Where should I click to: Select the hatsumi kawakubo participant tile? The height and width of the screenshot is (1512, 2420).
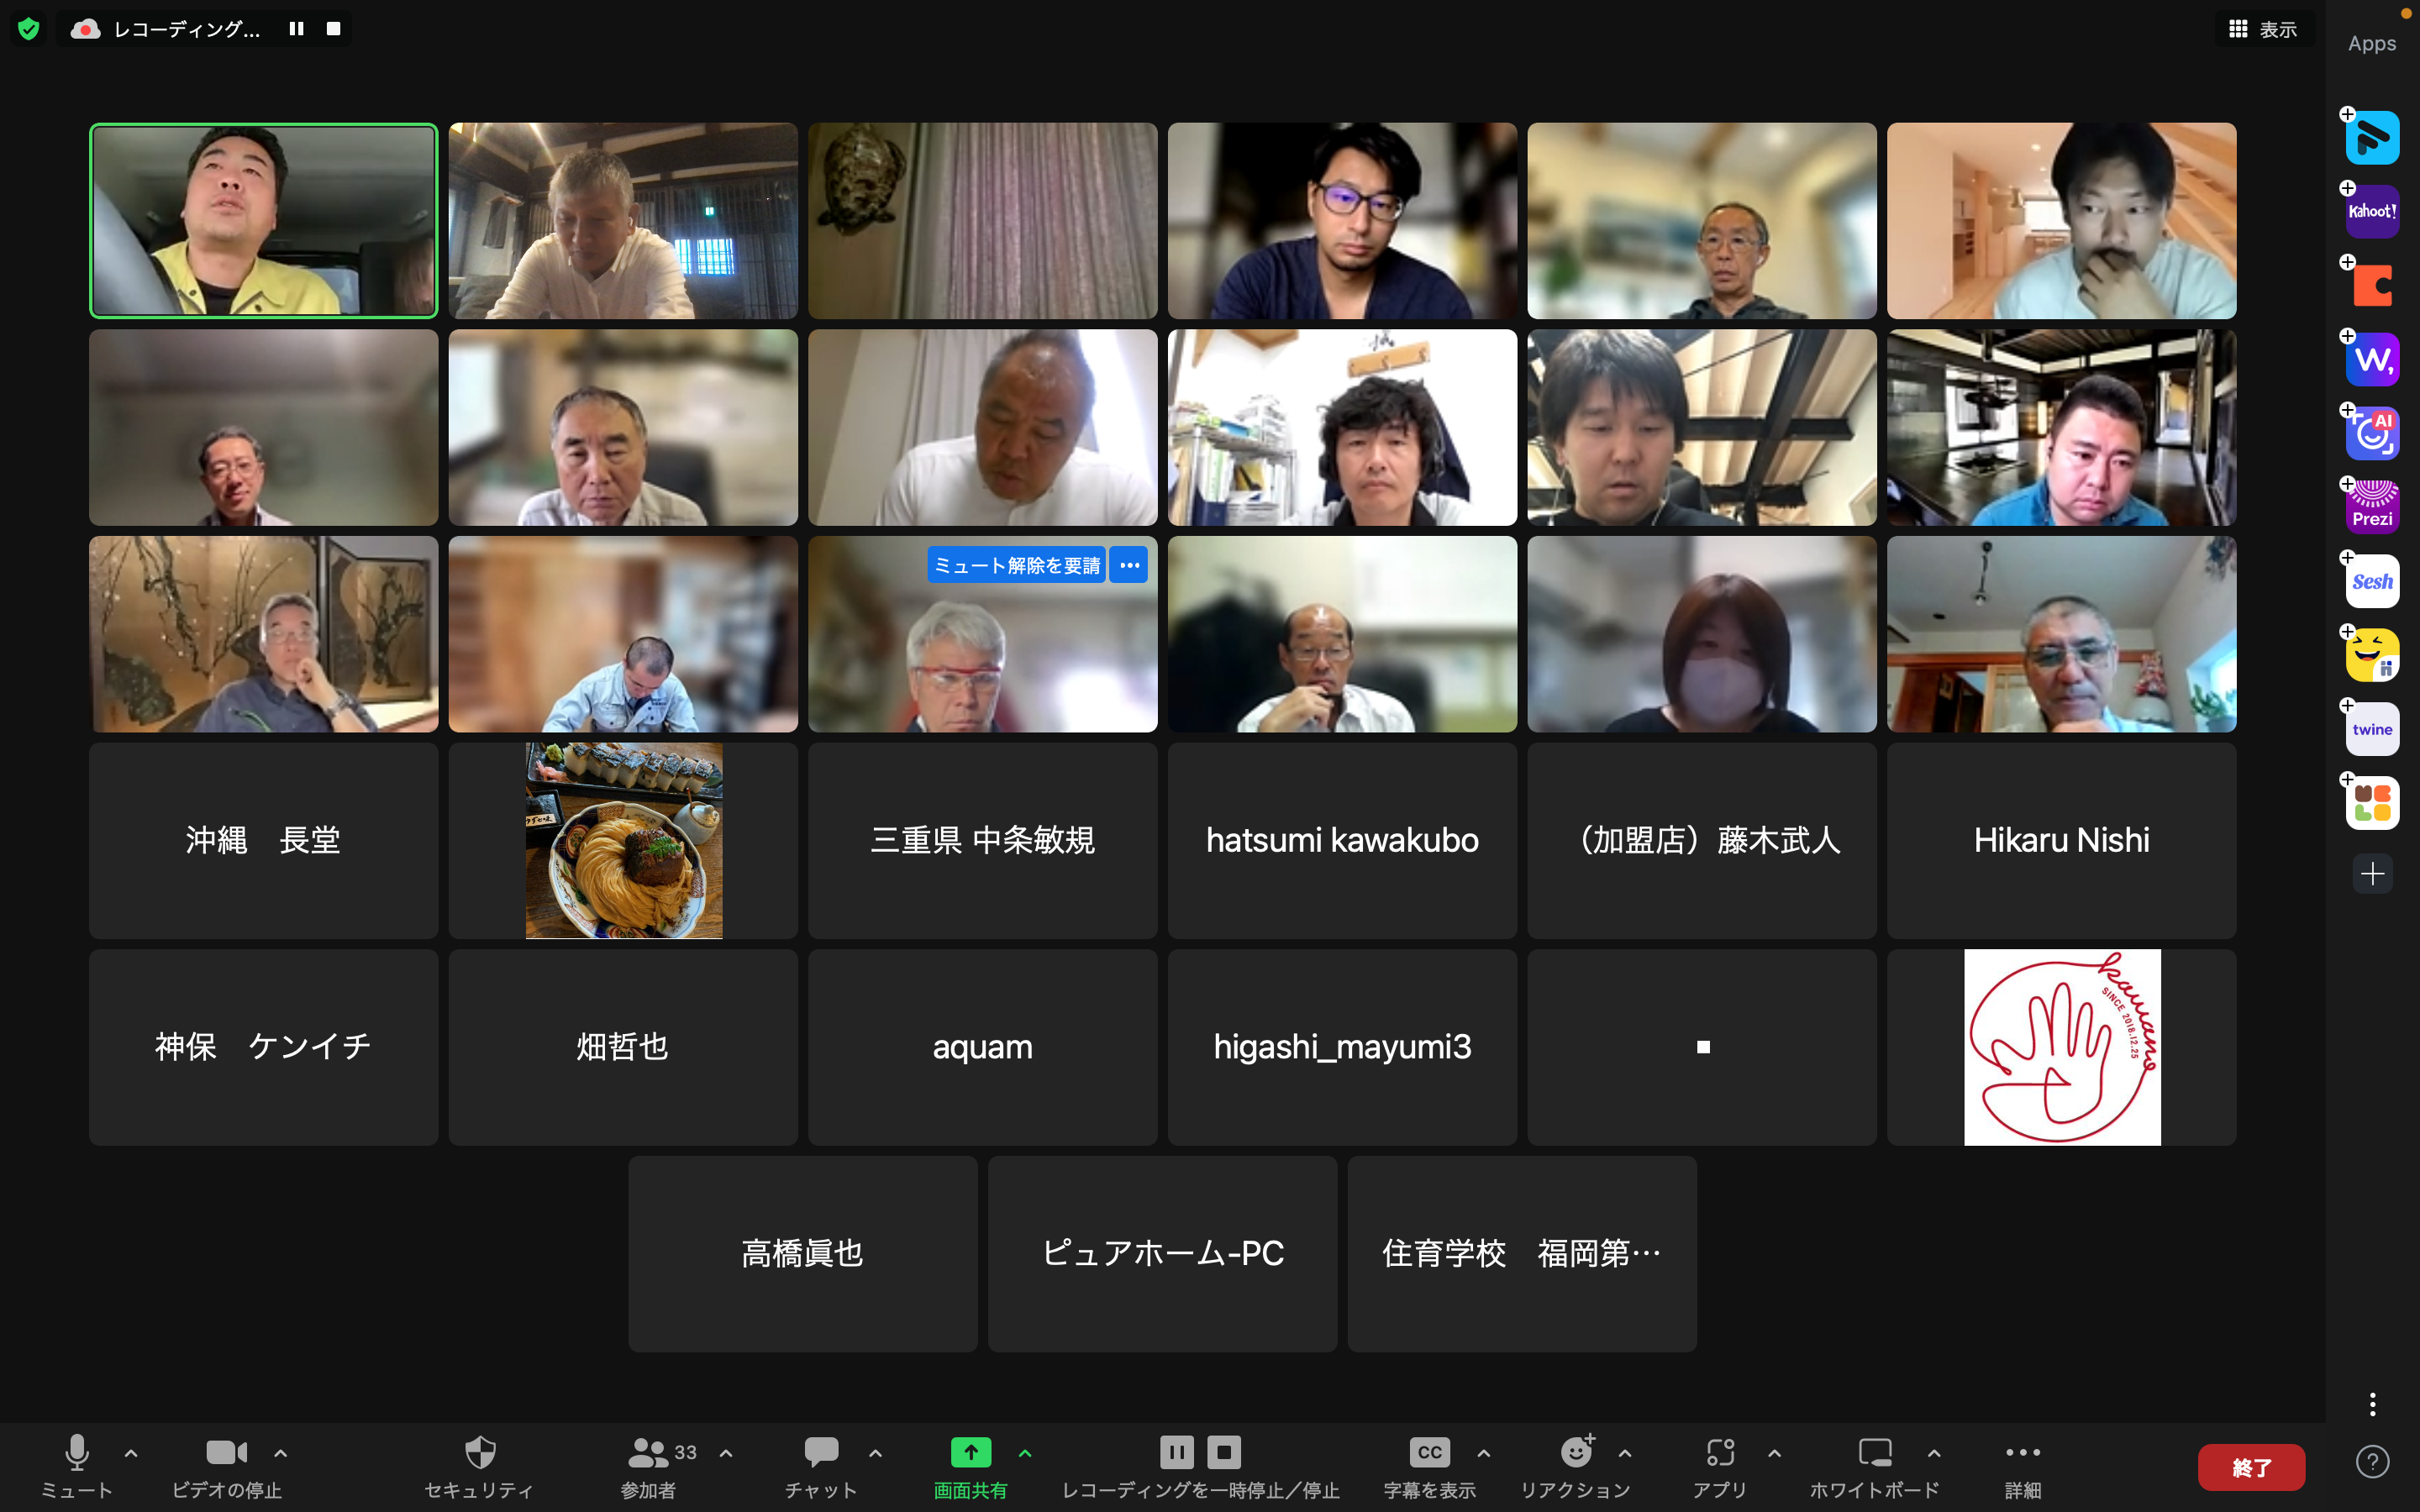1342,840
